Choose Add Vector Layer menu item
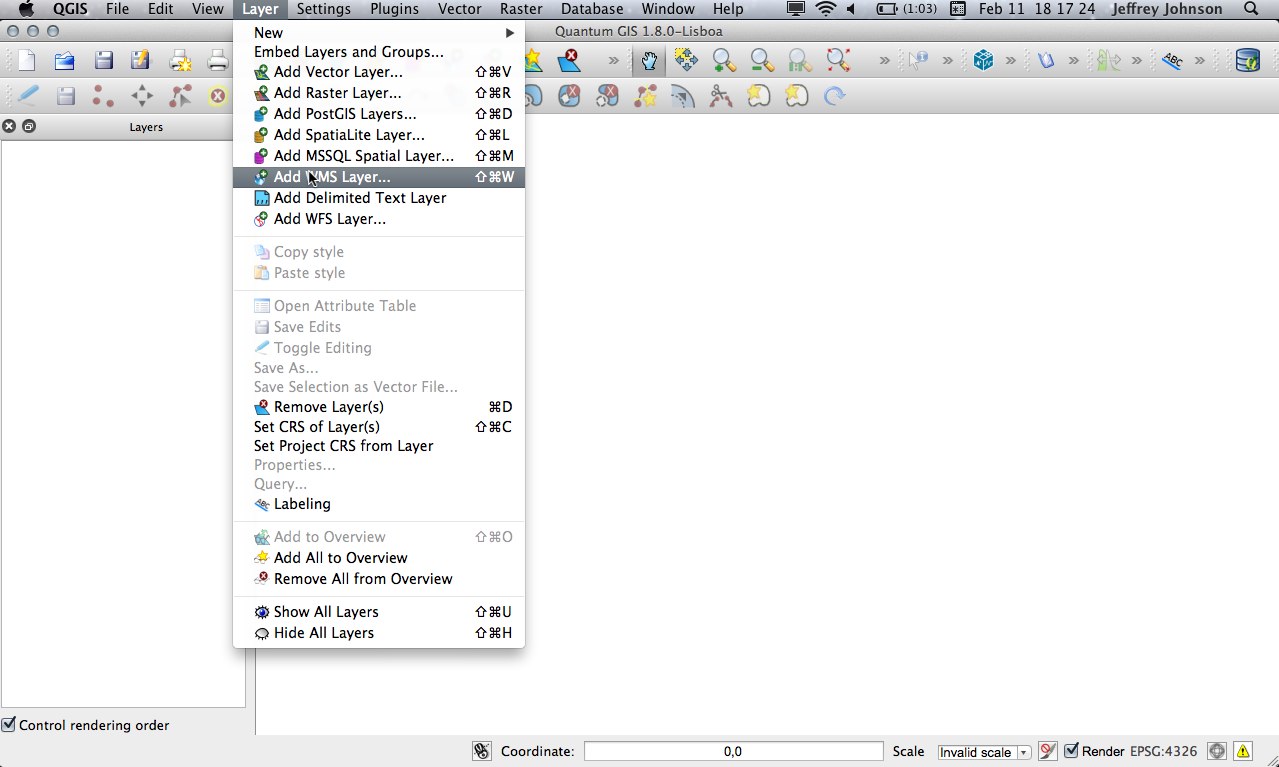This screenshot has height=767, width=1279. [x=379, y=72]
